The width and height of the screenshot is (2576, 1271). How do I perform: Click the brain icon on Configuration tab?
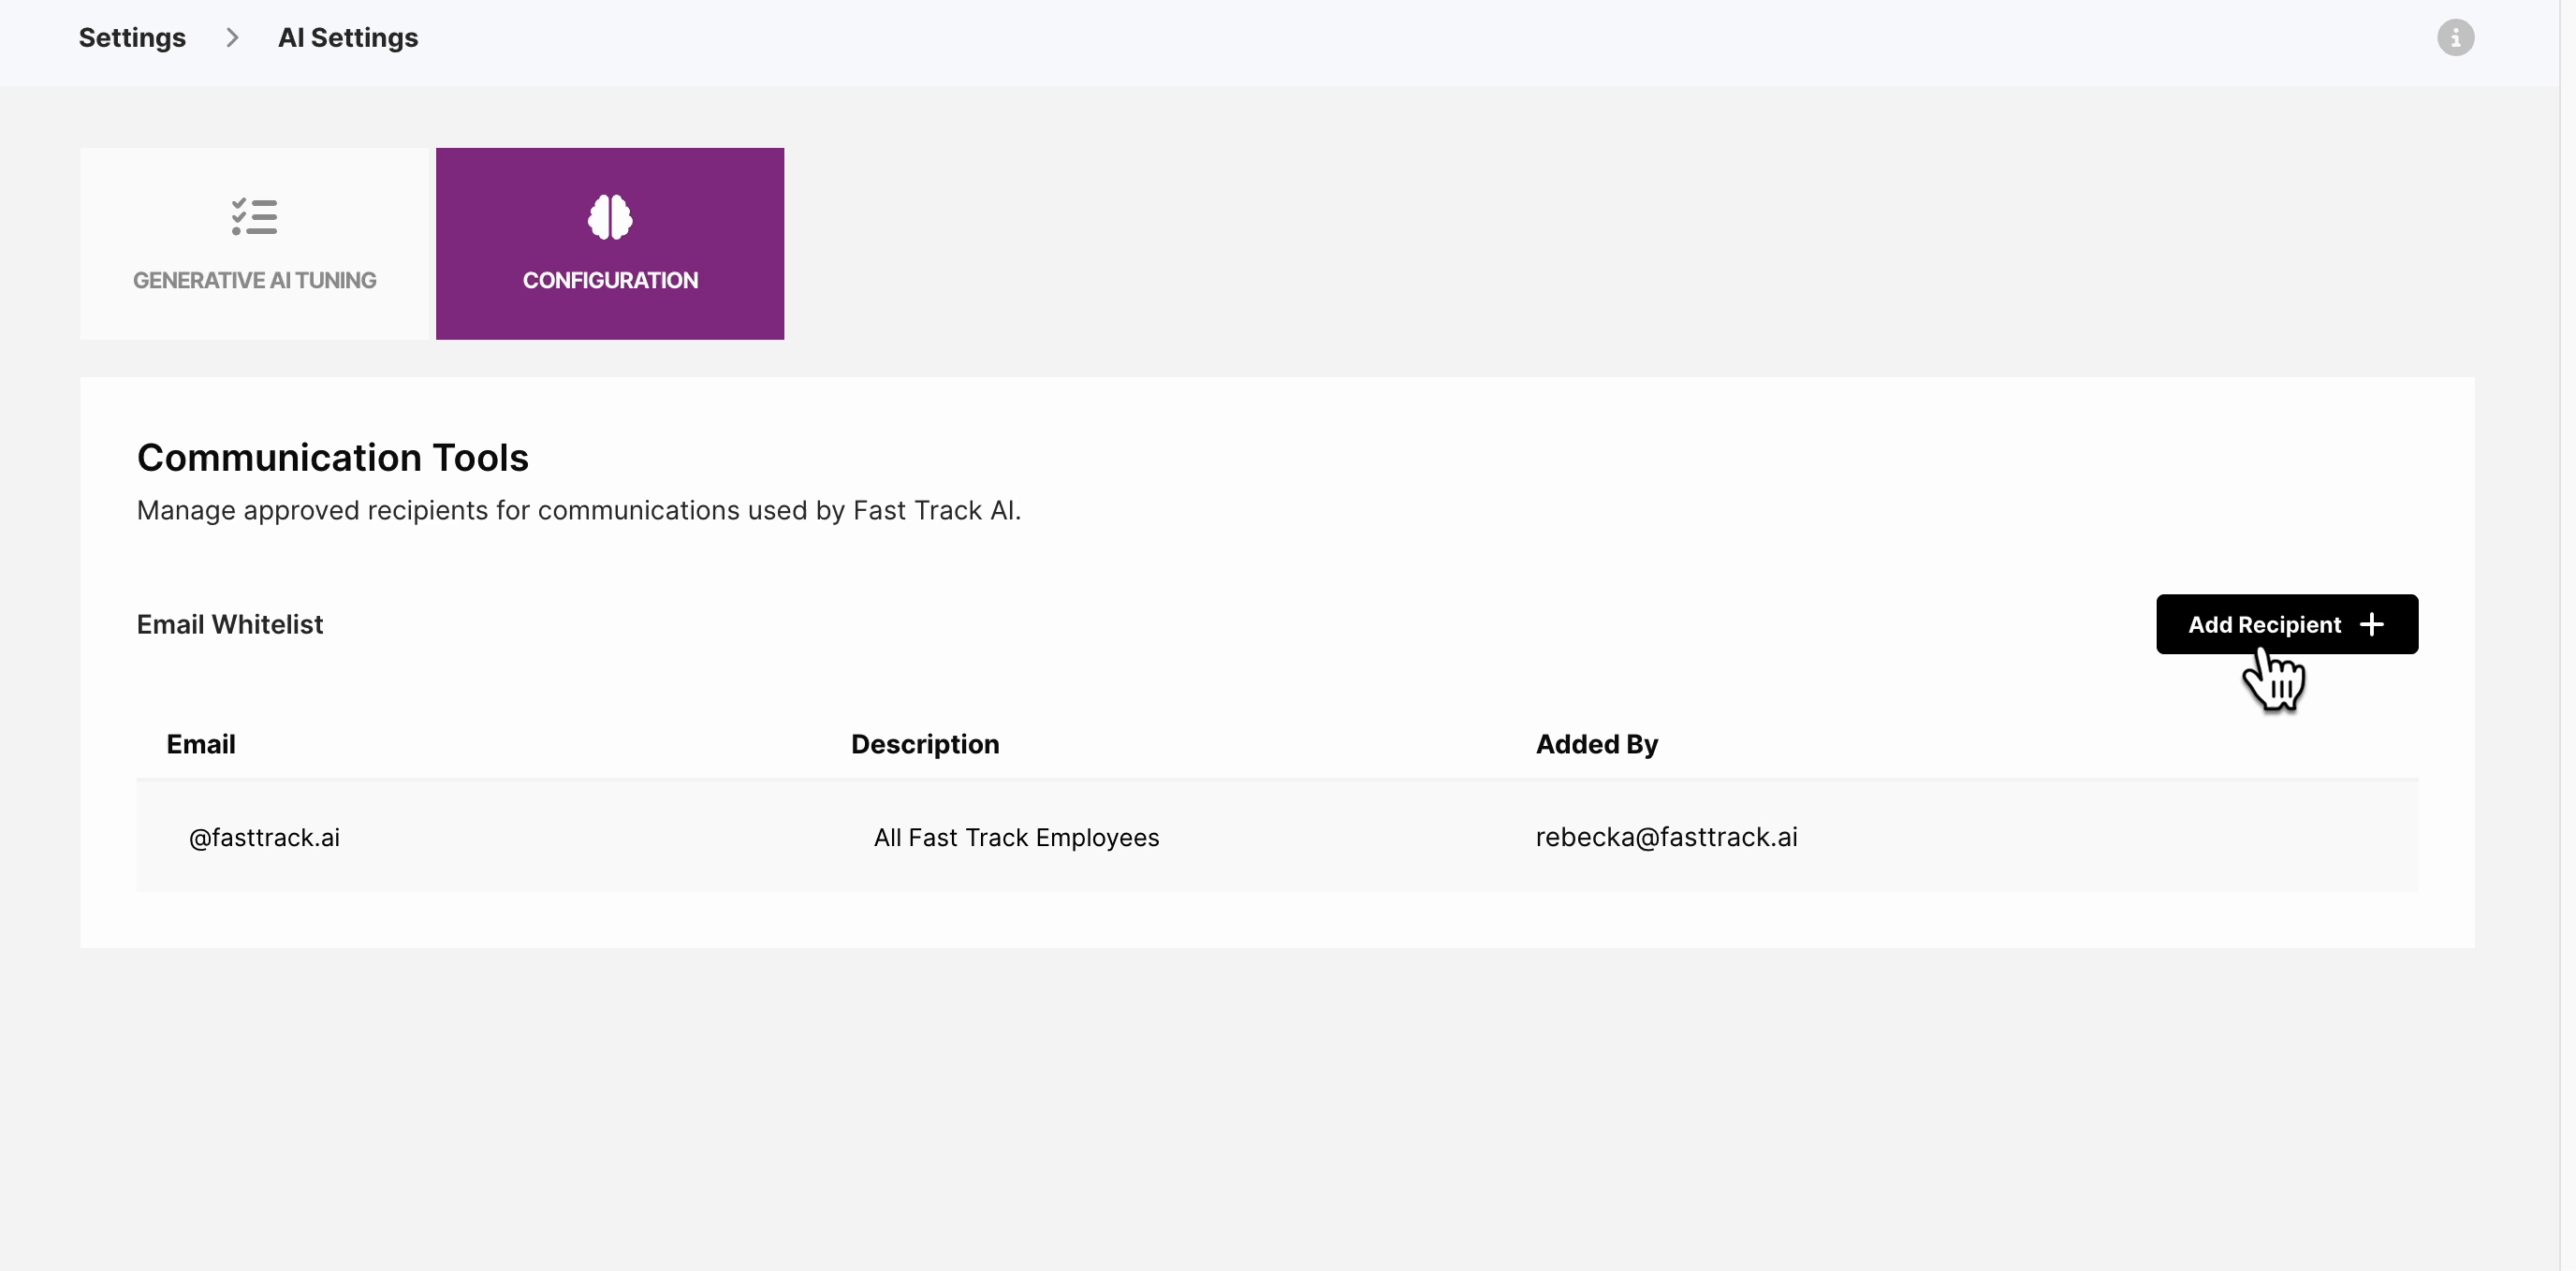[x=610, y=217]
